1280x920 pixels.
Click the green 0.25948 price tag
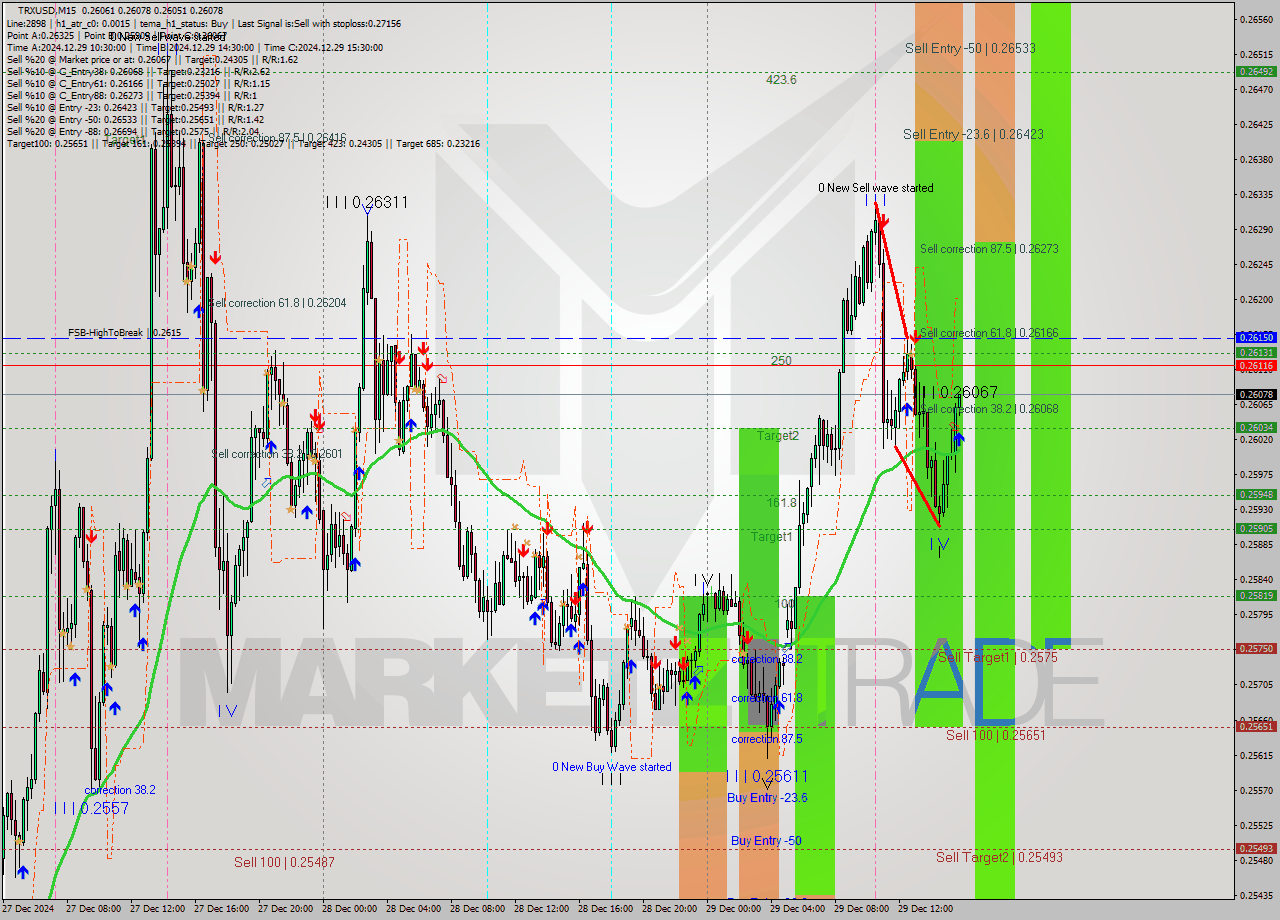(1256, 494)
